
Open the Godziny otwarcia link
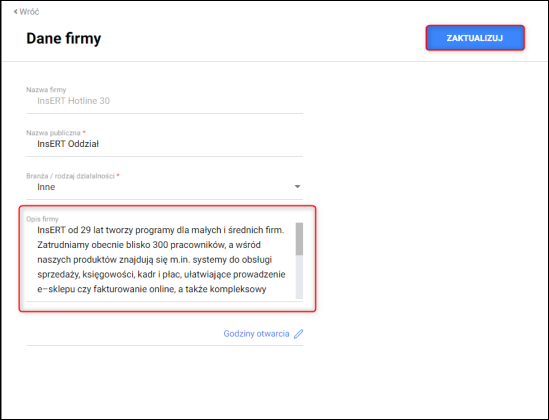[256, 334]
